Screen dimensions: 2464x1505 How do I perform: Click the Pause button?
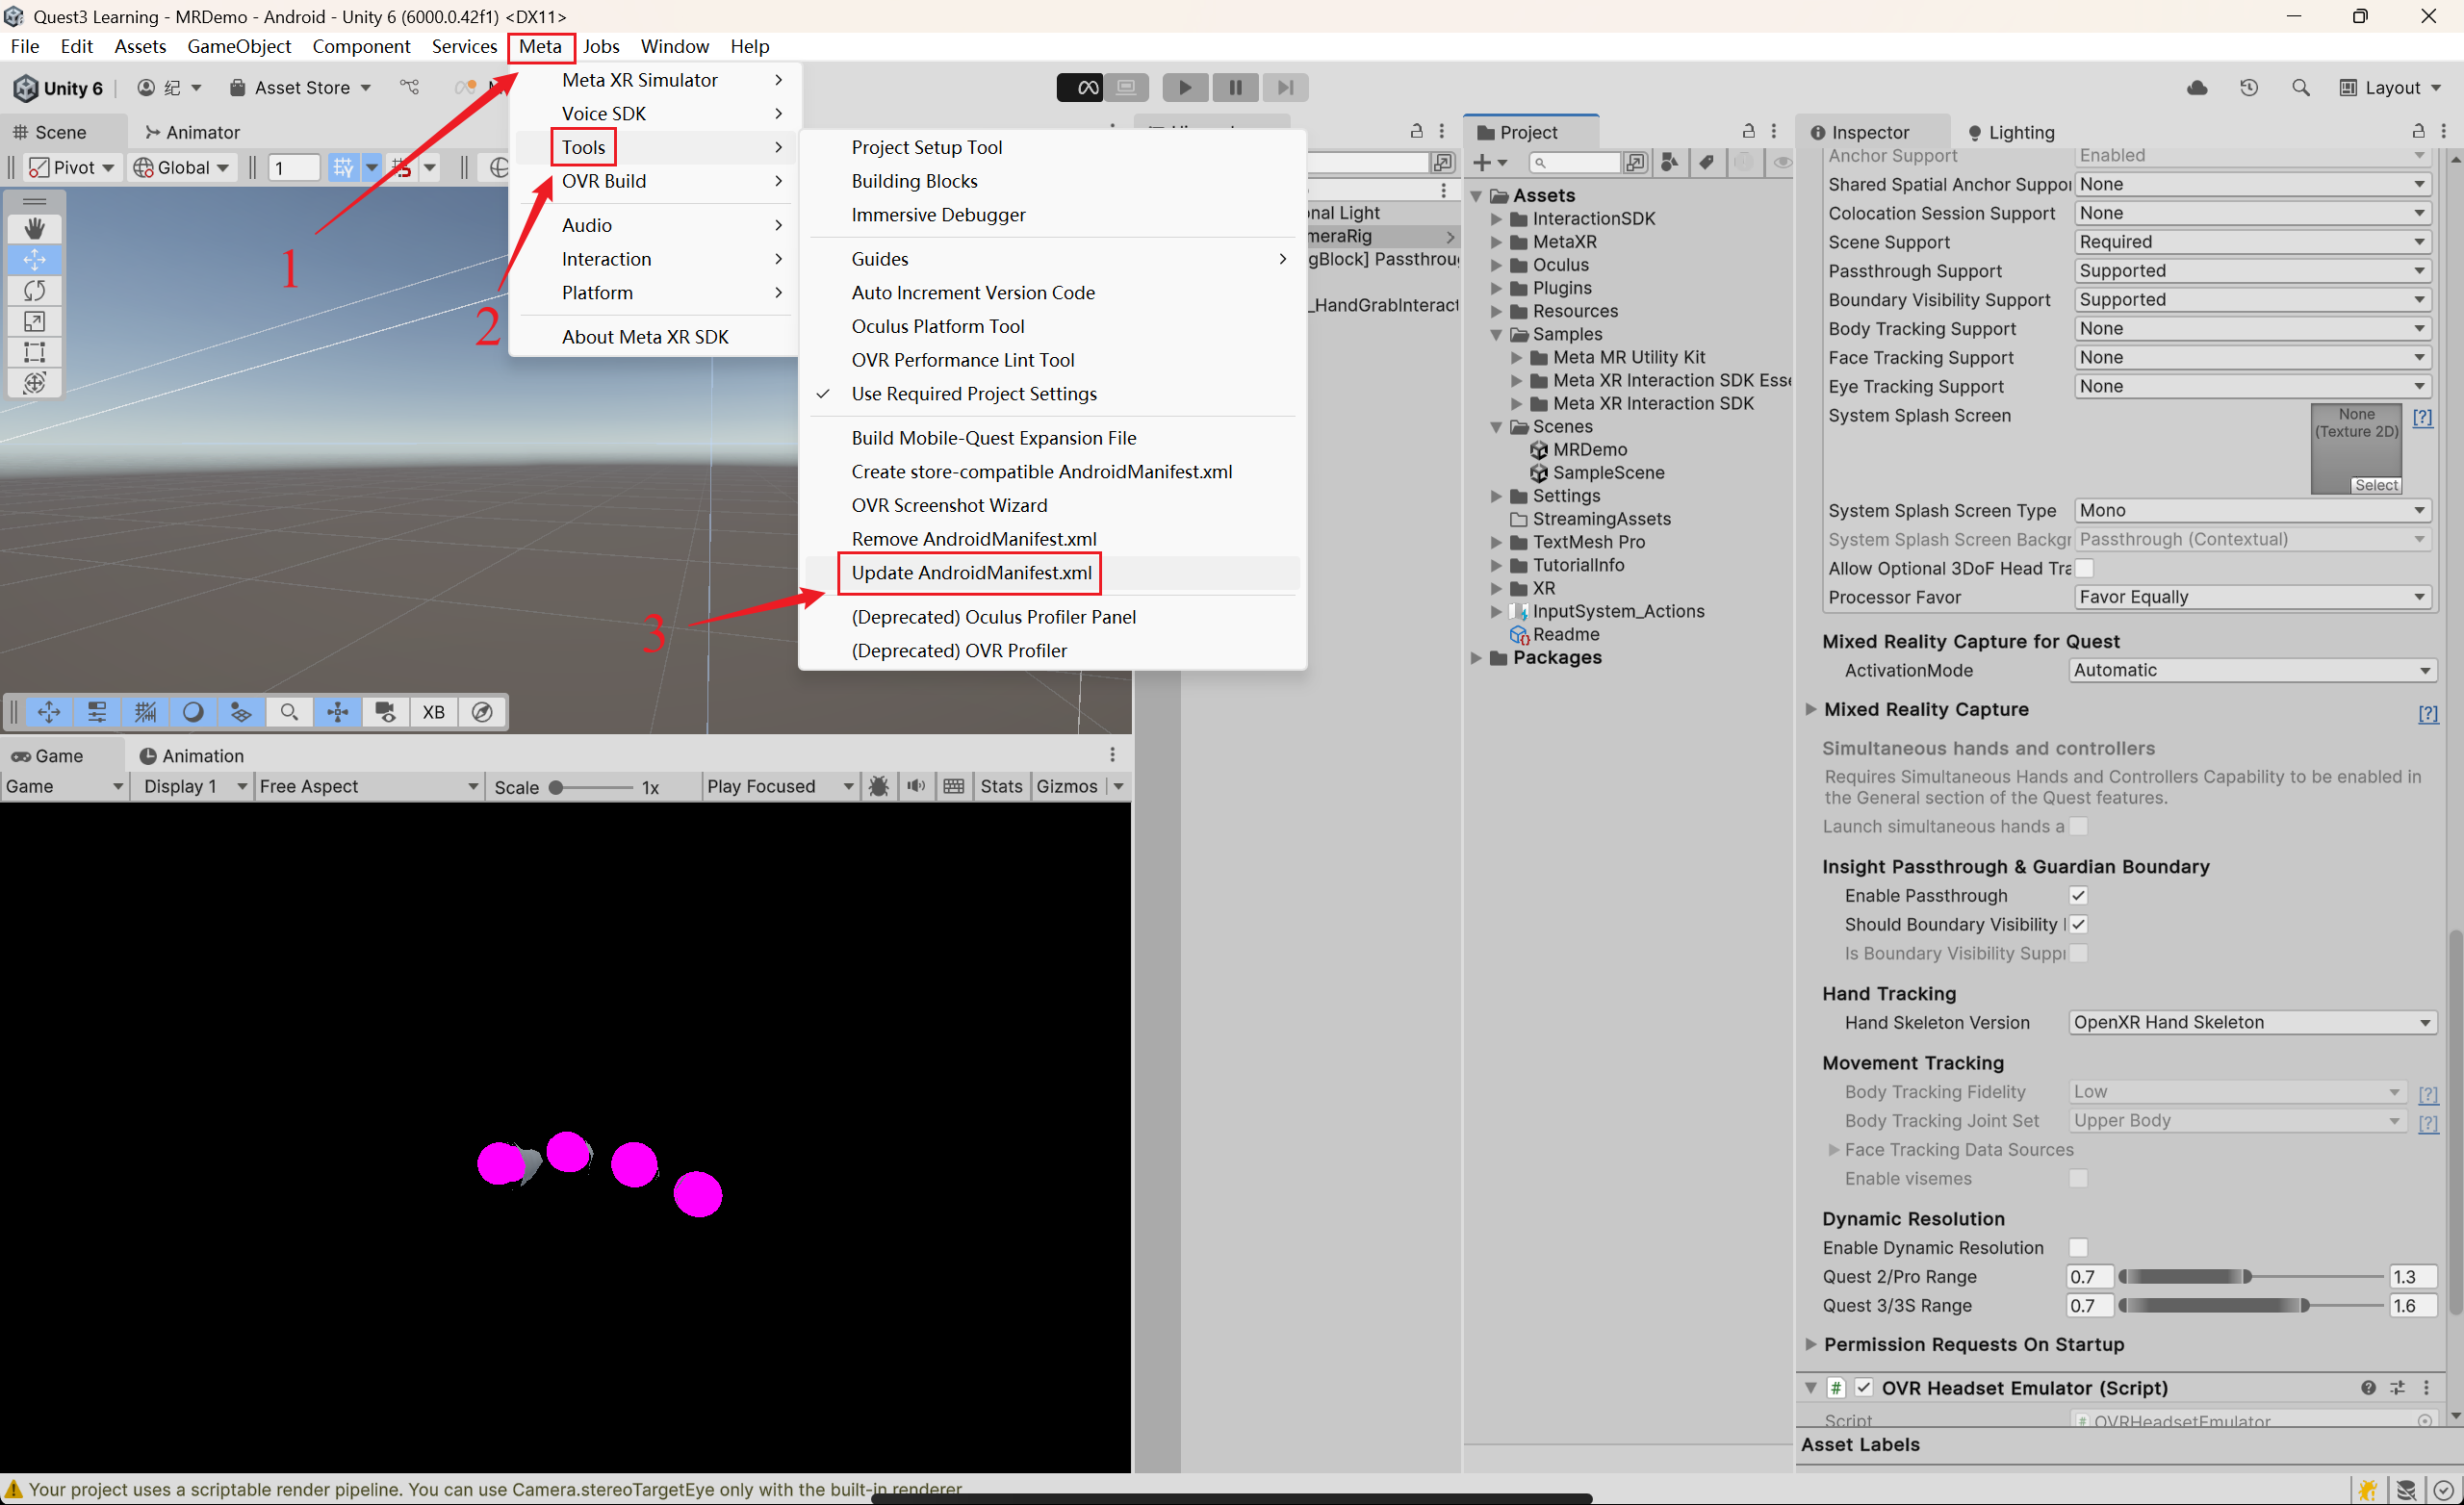click(1235, 88)
